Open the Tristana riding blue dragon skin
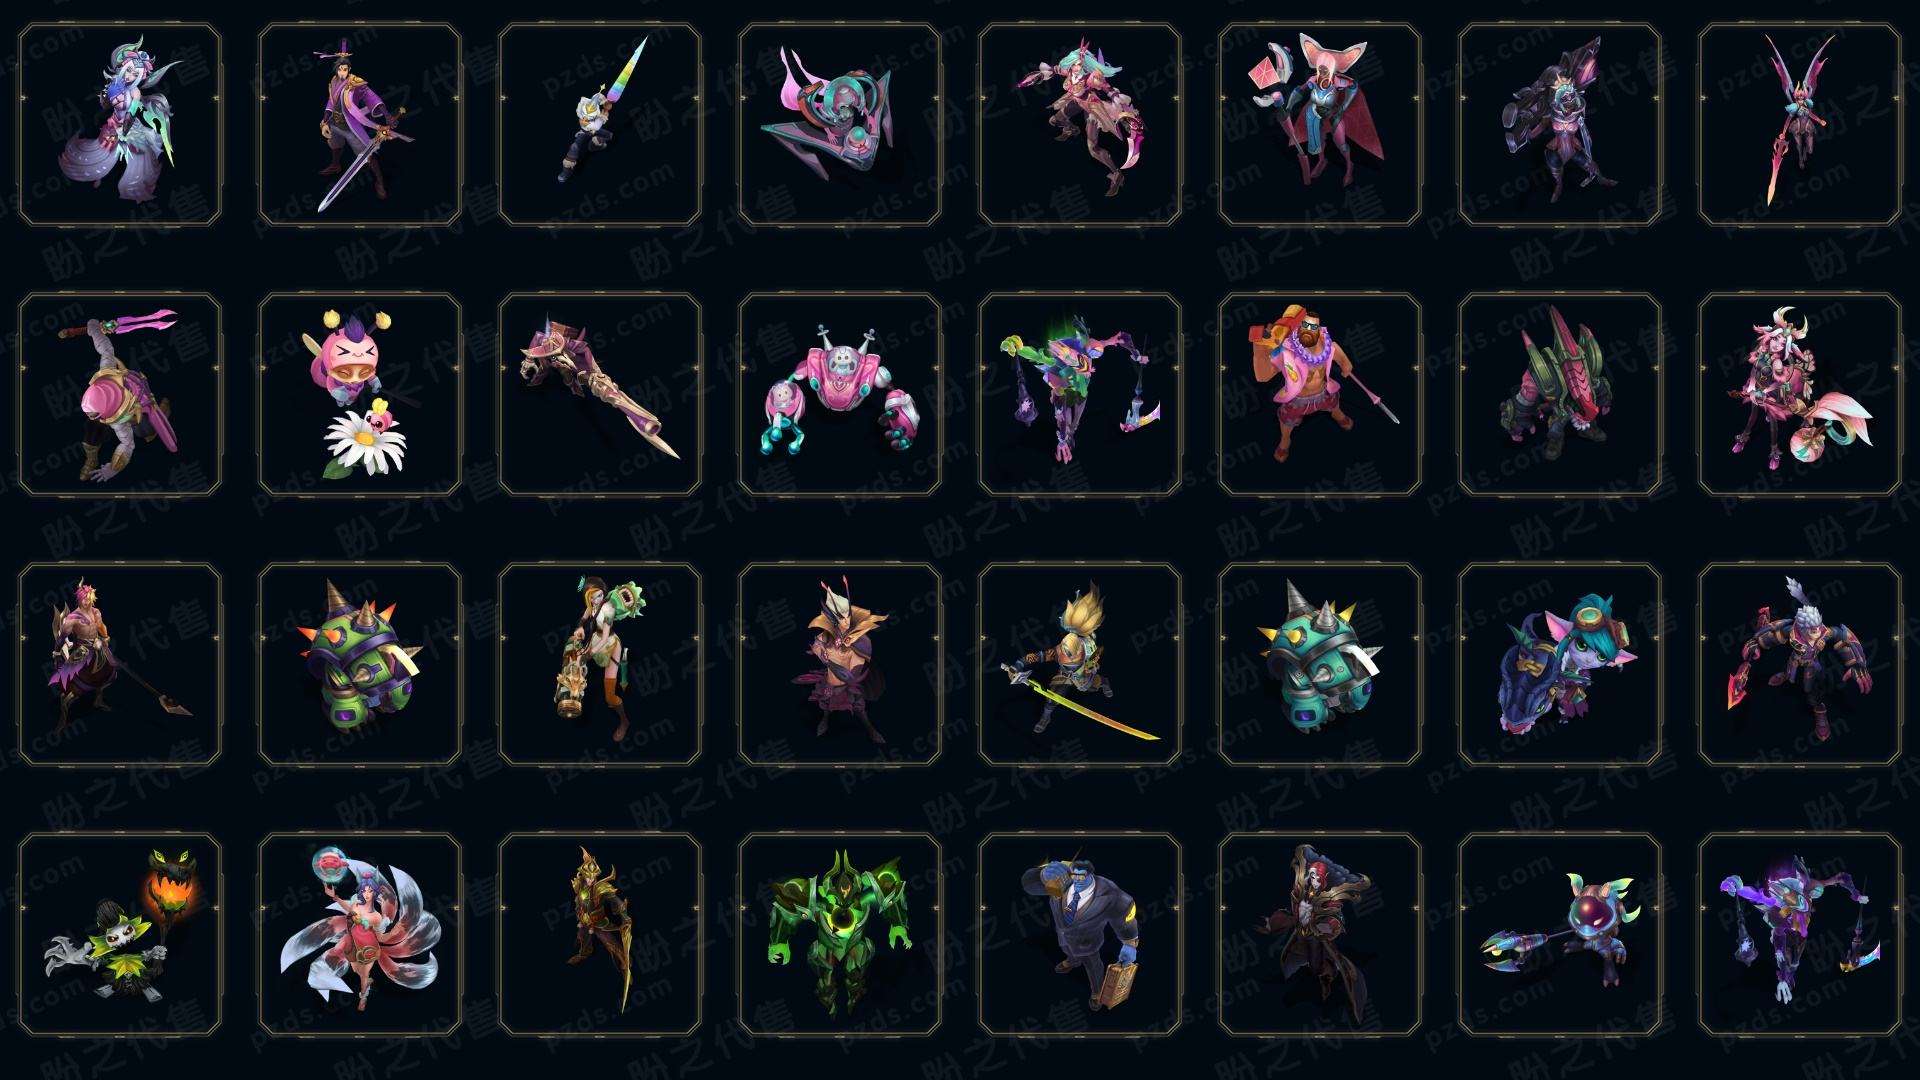Image resolution: width=1920 pixels, height=1080 pixels. (x=1560, y=664)
